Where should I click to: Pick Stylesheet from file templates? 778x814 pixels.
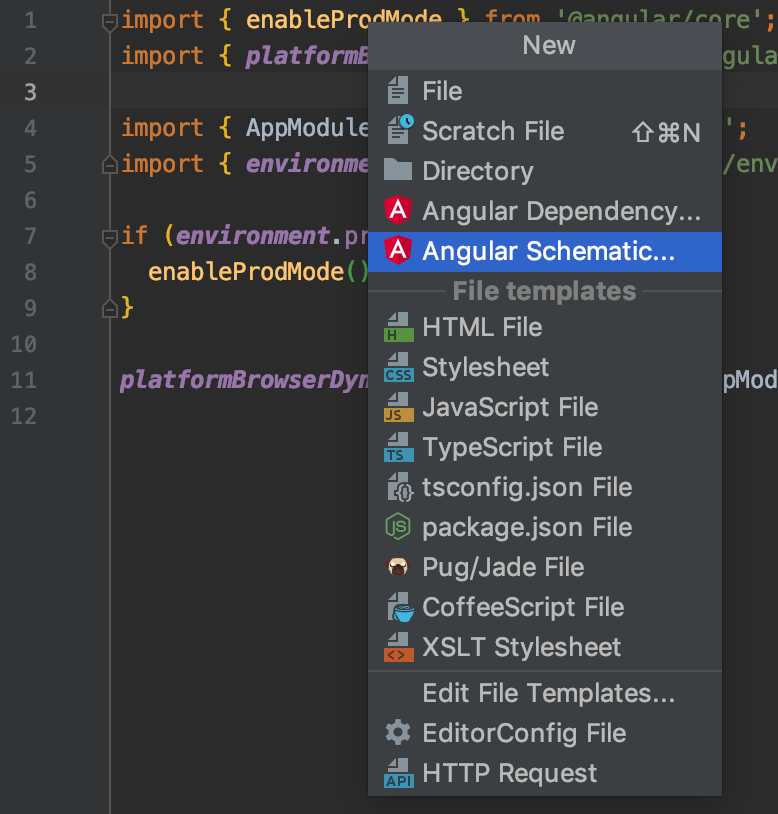click(544, 367)
